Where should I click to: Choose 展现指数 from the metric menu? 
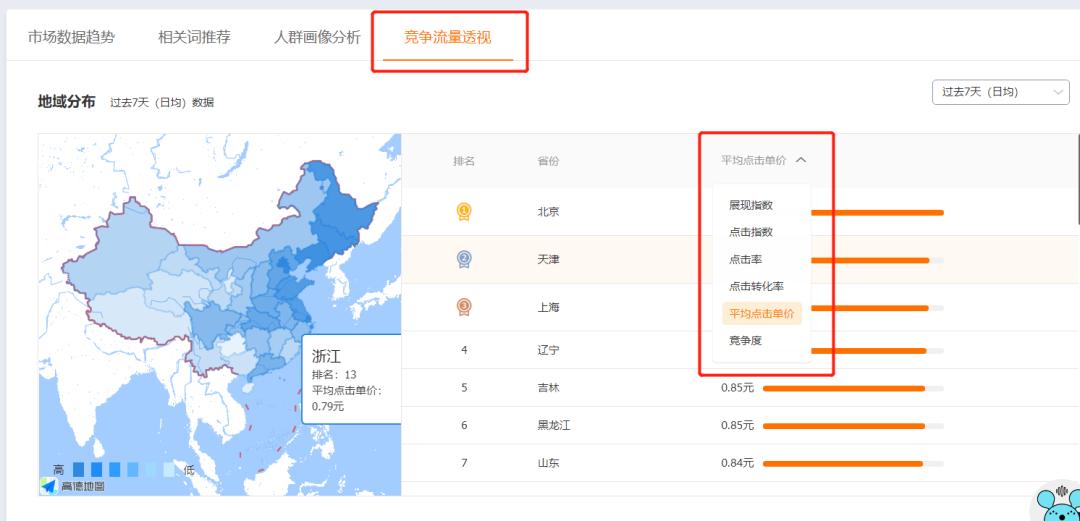(x=751, y=205)
